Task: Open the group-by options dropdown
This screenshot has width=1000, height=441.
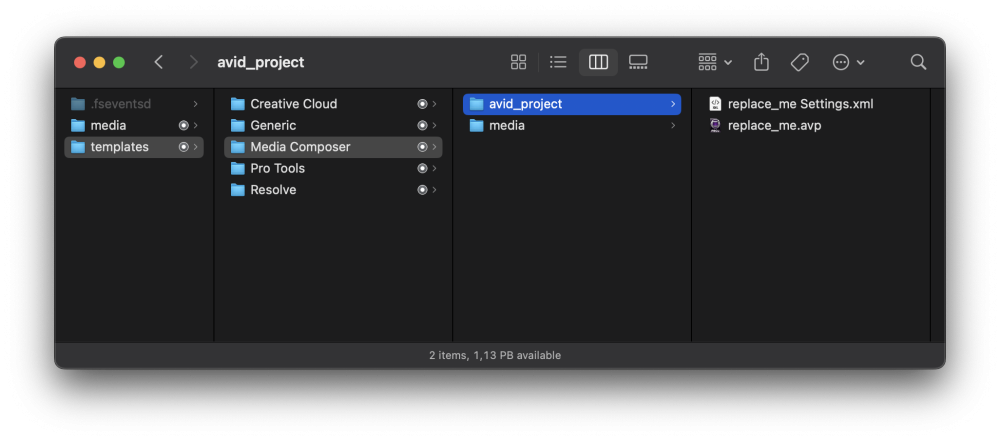Action: [x=715, y=62]
